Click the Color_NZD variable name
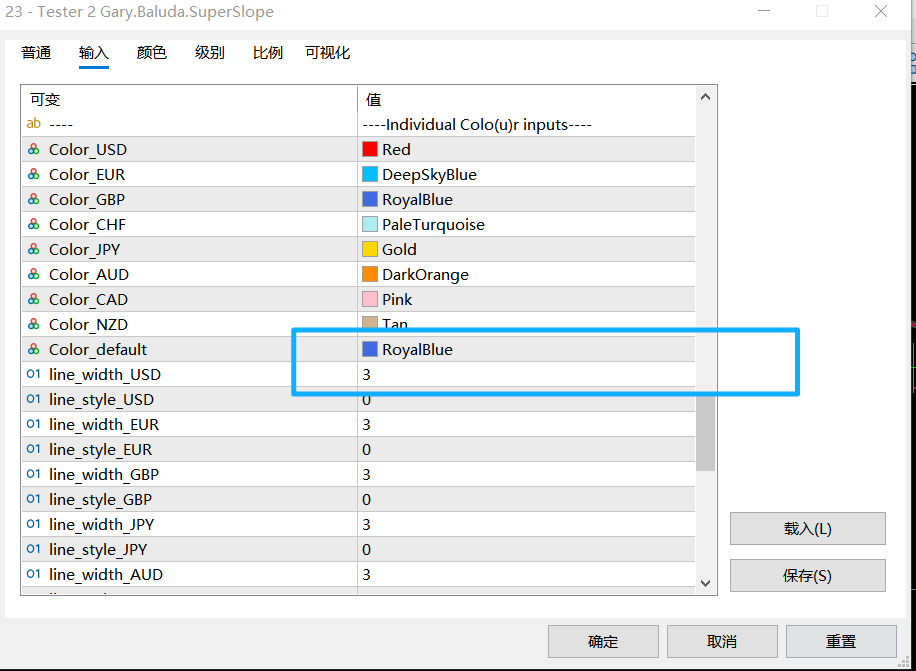 (x=88, y=325)
